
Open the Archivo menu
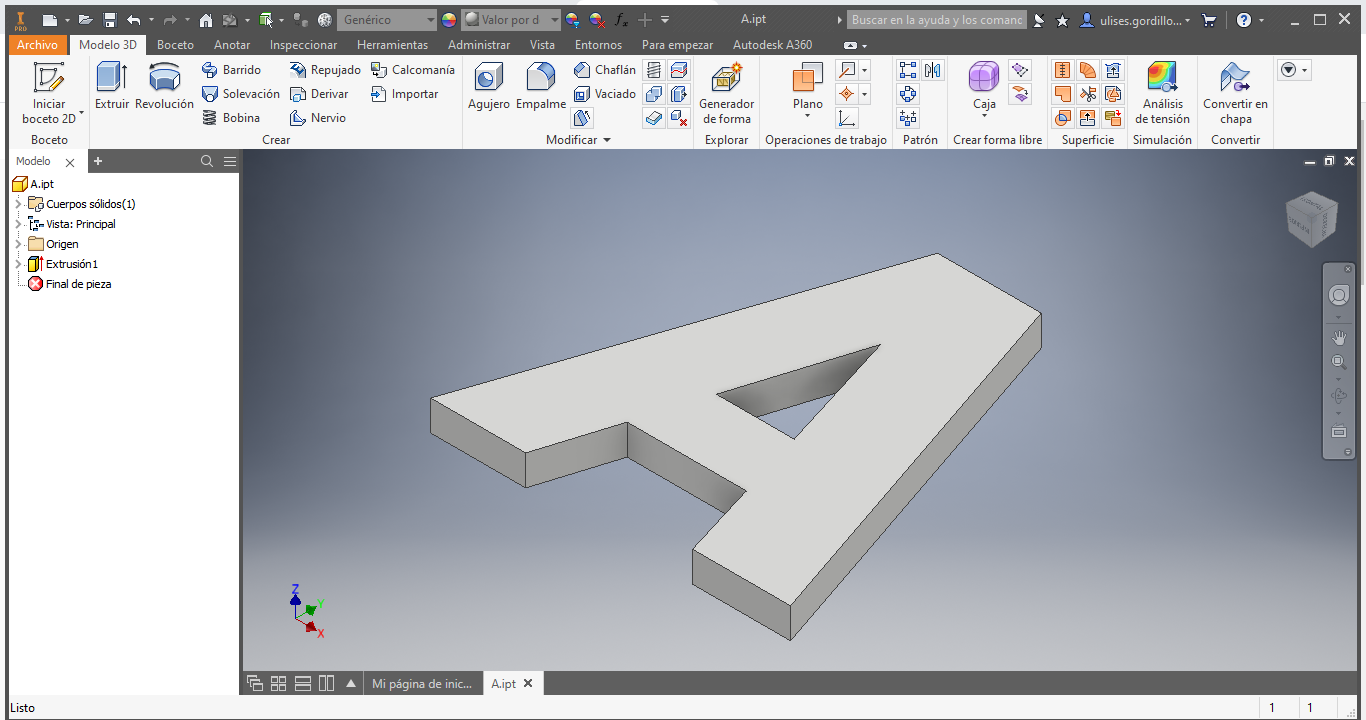click(38, 45)
